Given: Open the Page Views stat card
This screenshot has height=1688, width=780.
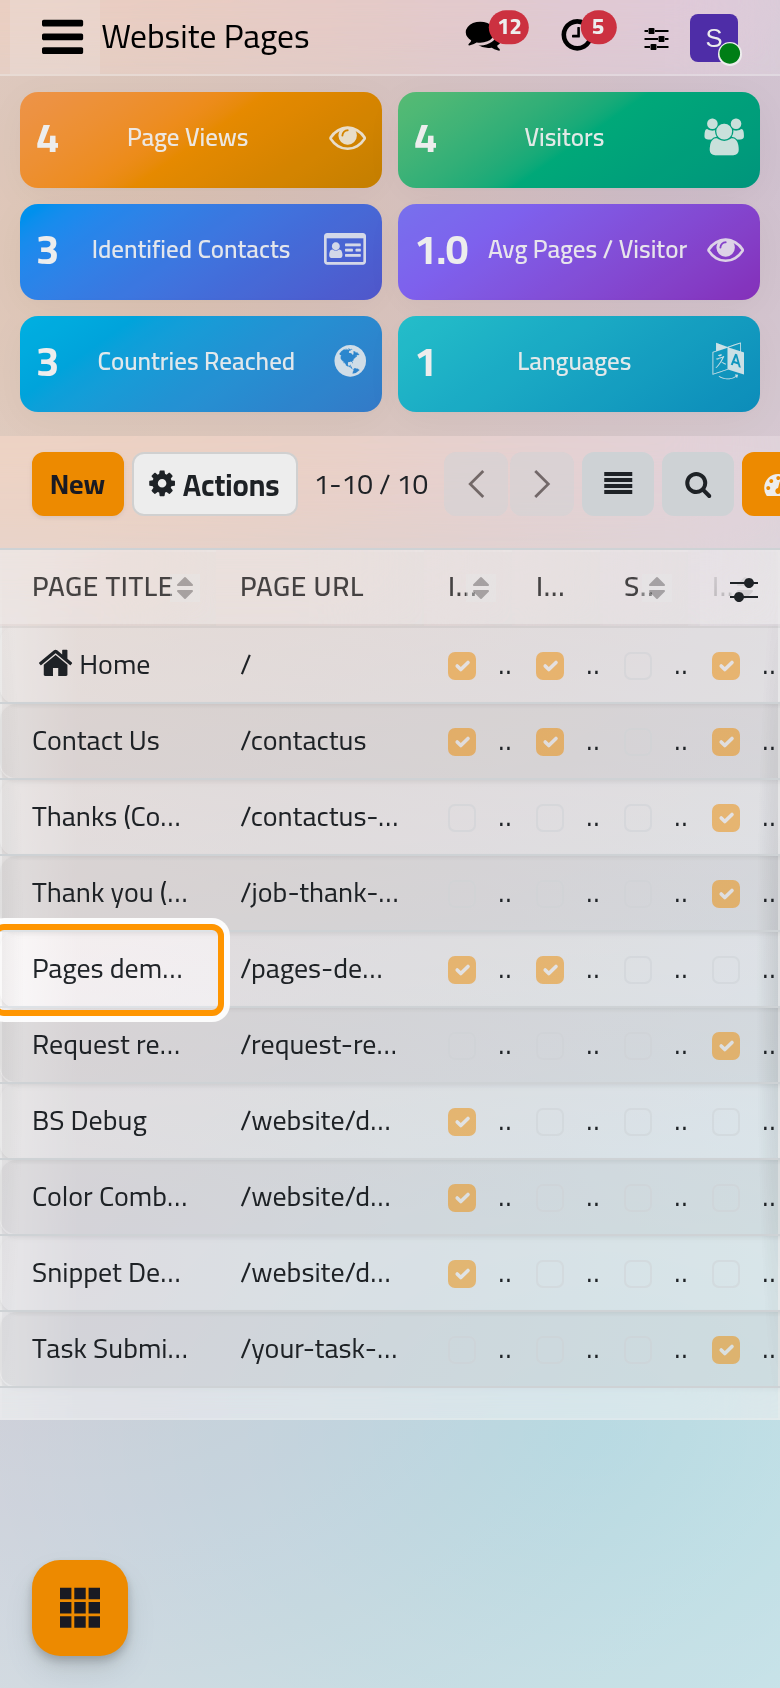Looking at the screenshot, I should tap(201, 140).
